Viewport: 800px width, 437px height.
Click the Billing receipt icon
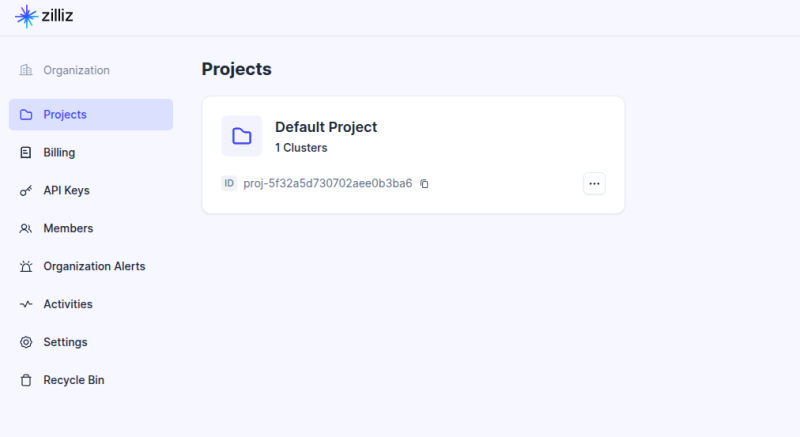click(x=26, y=152)
